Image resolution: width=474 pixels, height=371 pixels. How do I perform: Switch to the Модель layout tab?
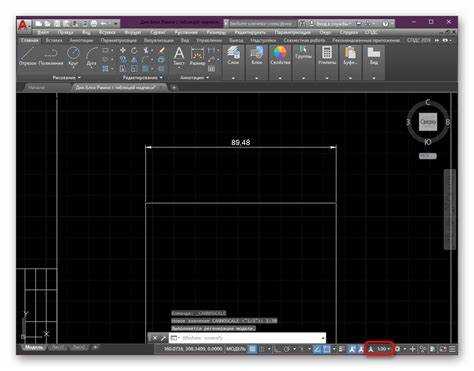34,348
